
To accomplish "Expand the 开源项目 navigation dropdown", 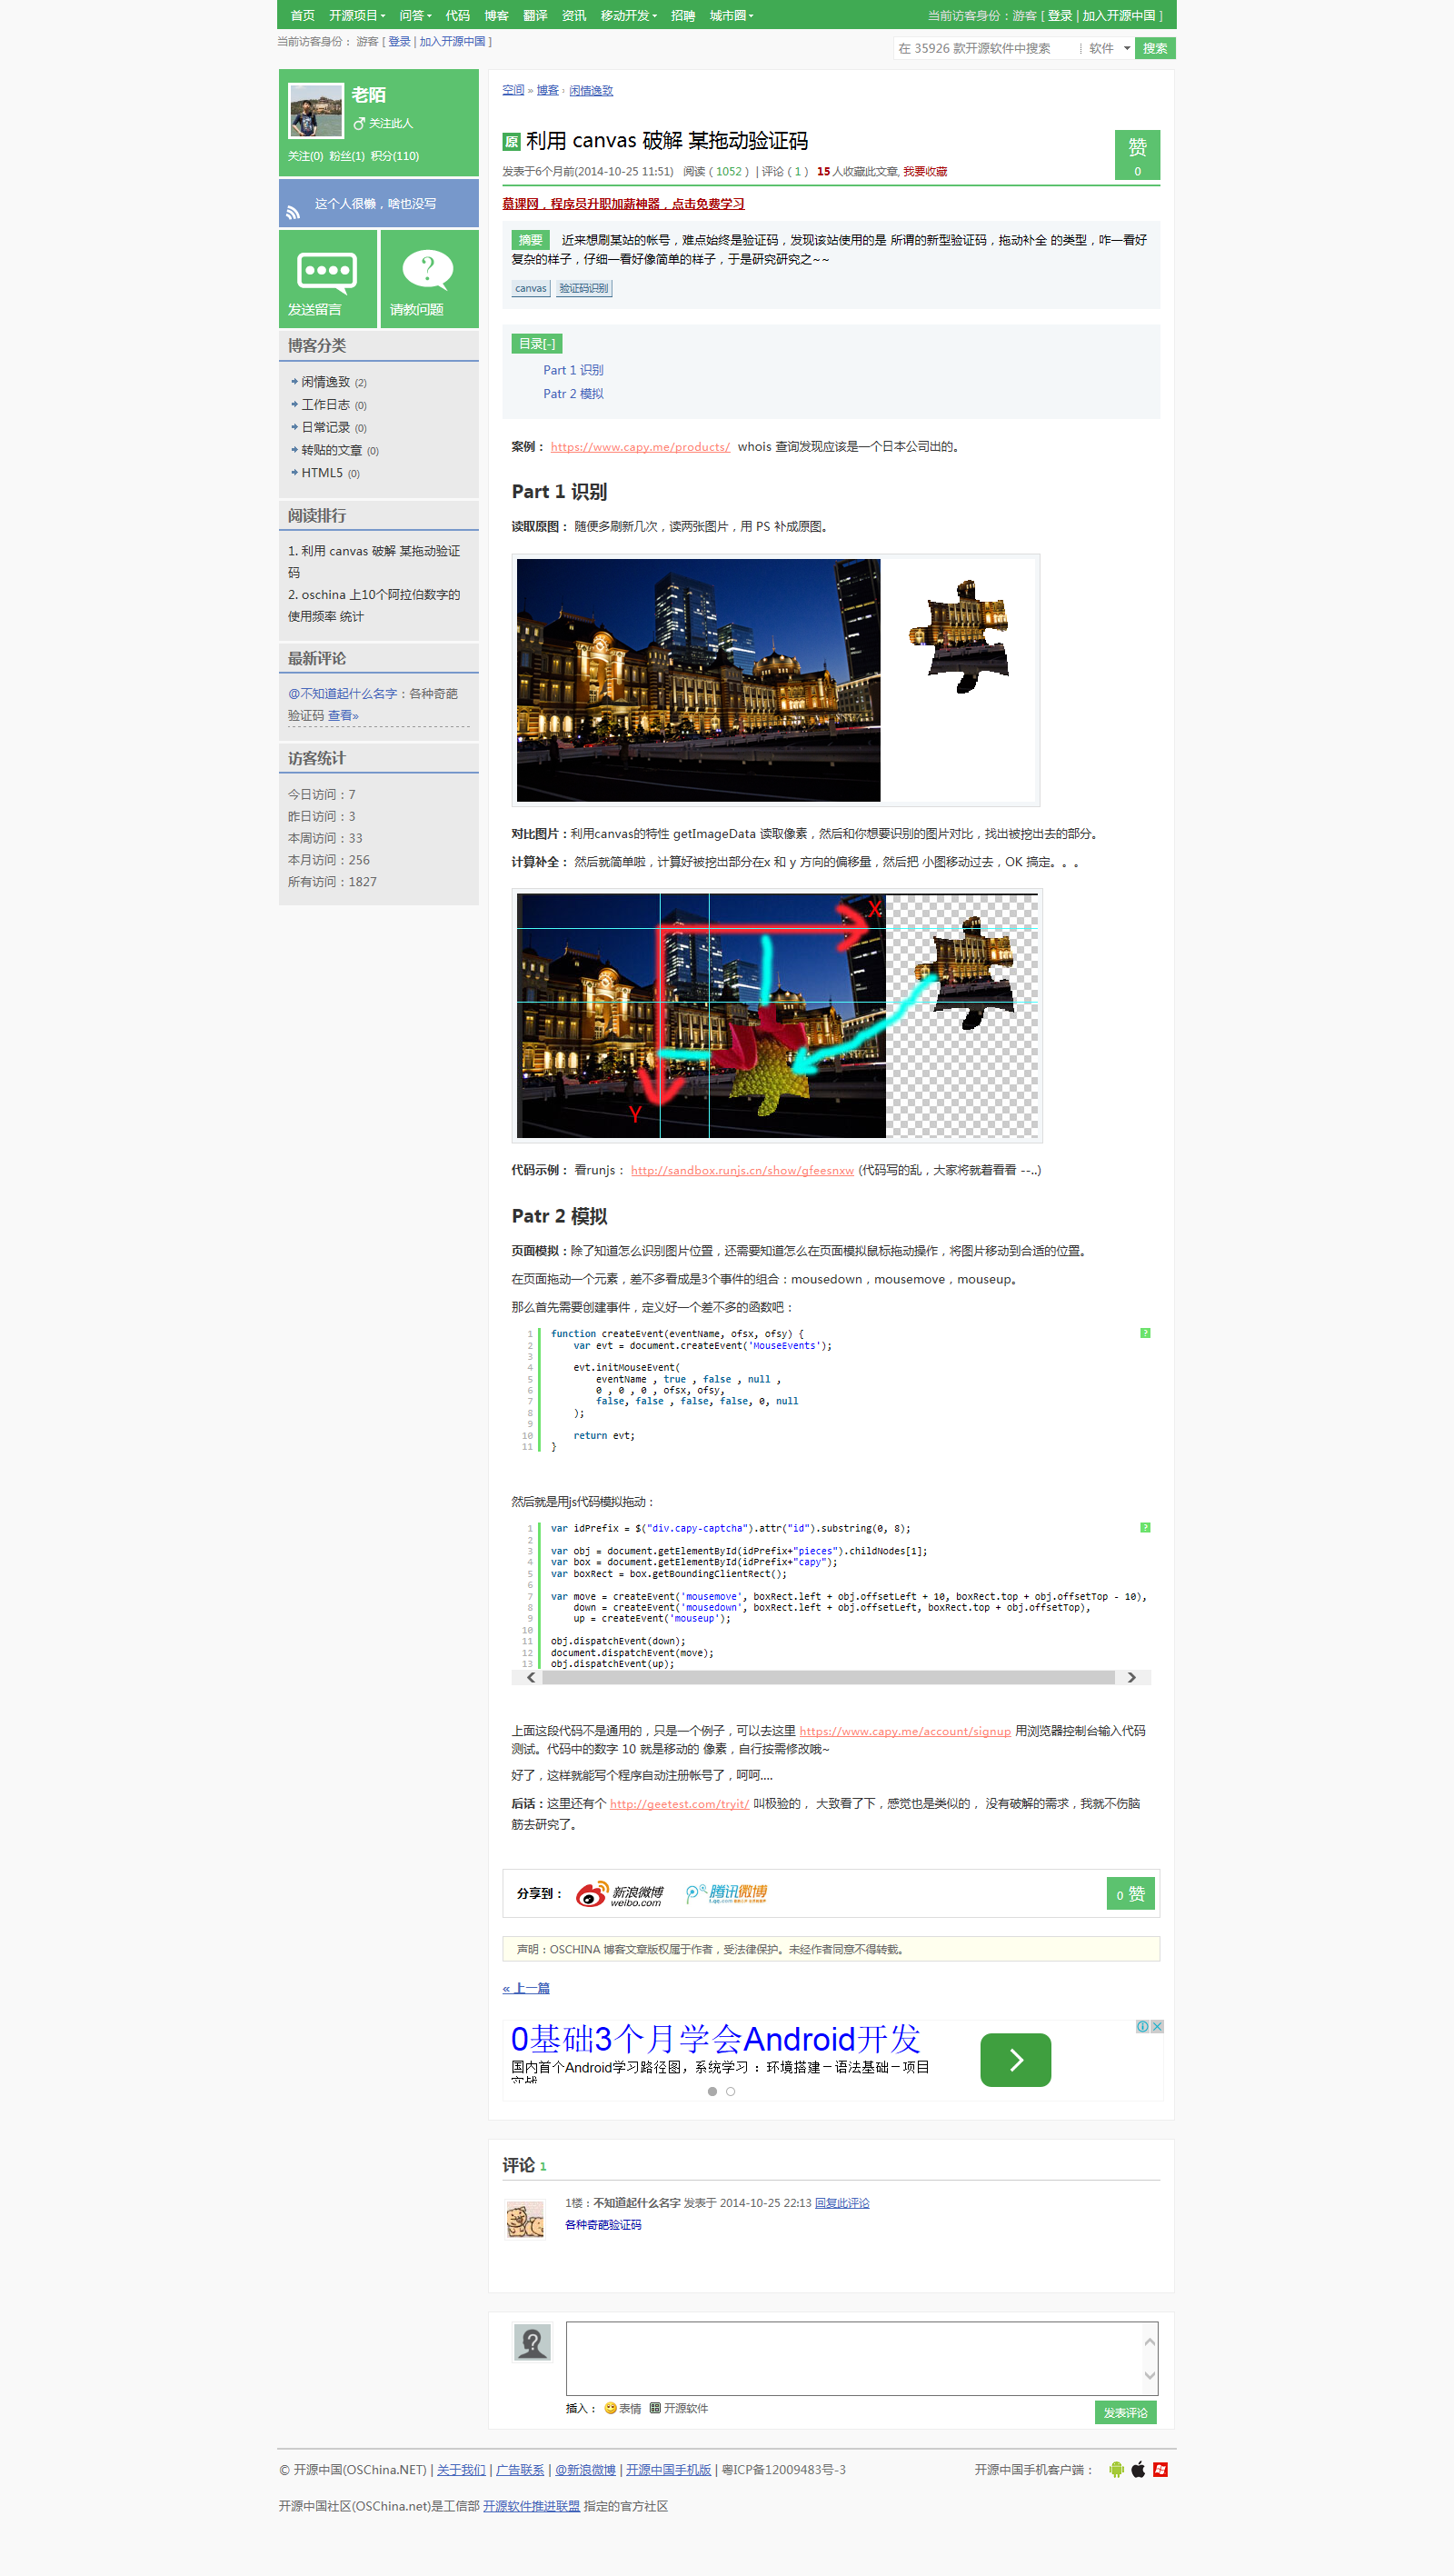I will (357, 15).
